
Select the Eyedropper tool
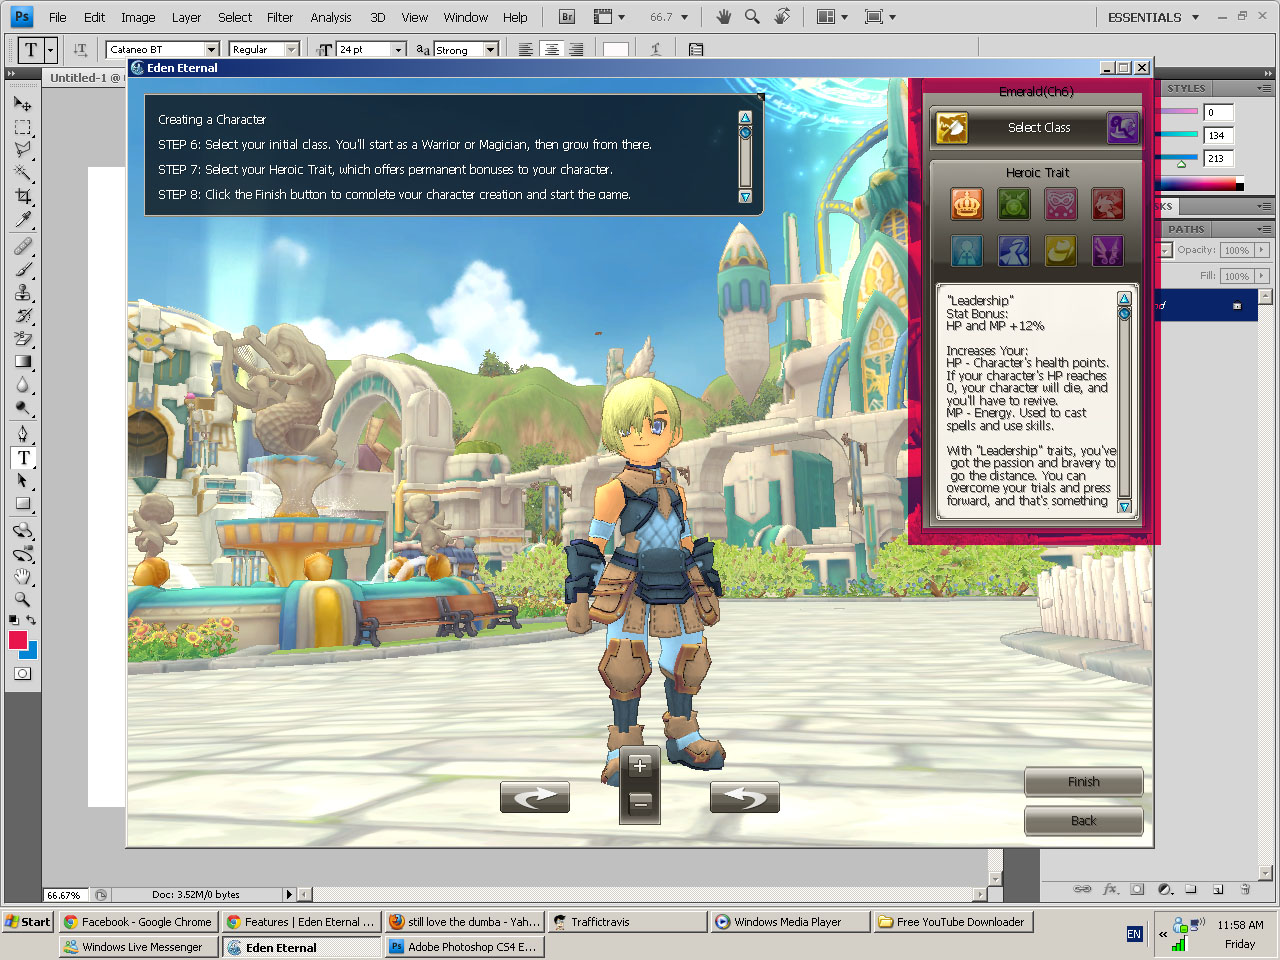tap(22, 220)
